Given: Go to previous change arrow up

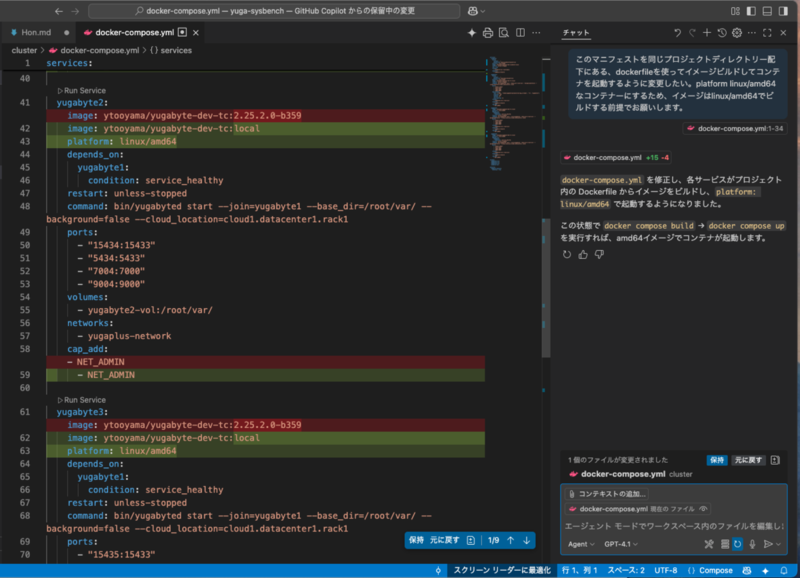Looking at the screenshot, I should [x=511, y=540].
